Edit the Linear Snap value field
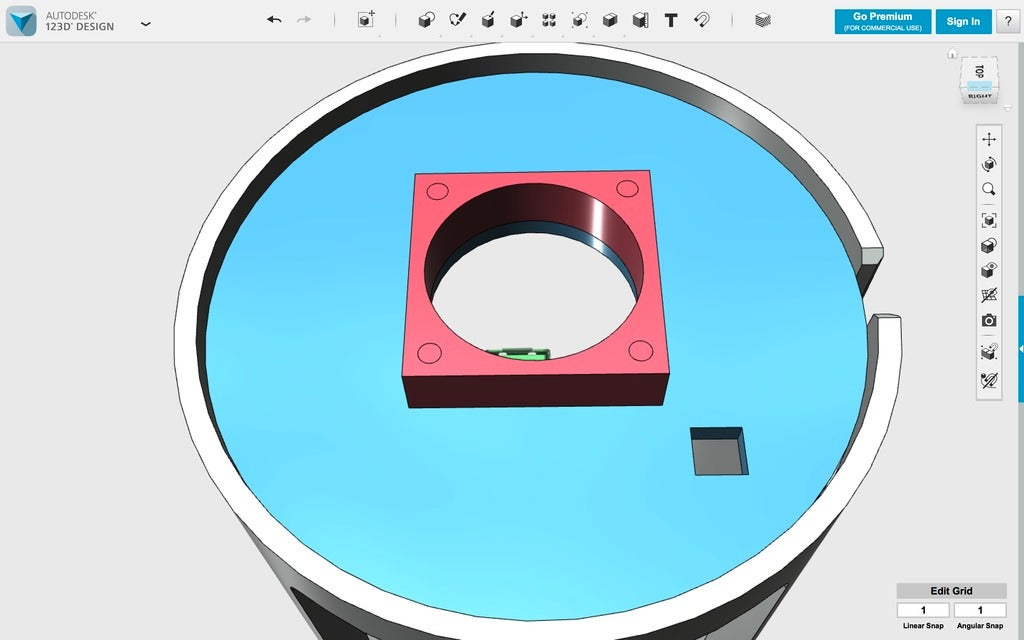The image size is (1024, 640). [922, 609]
